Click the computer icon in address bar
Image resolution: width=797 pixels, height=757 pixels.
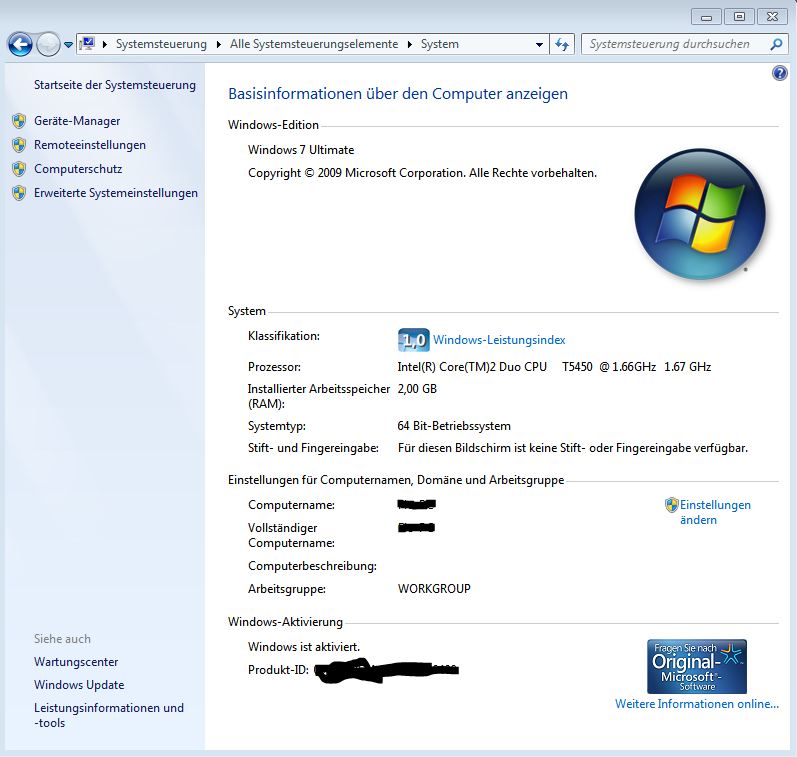88,44
